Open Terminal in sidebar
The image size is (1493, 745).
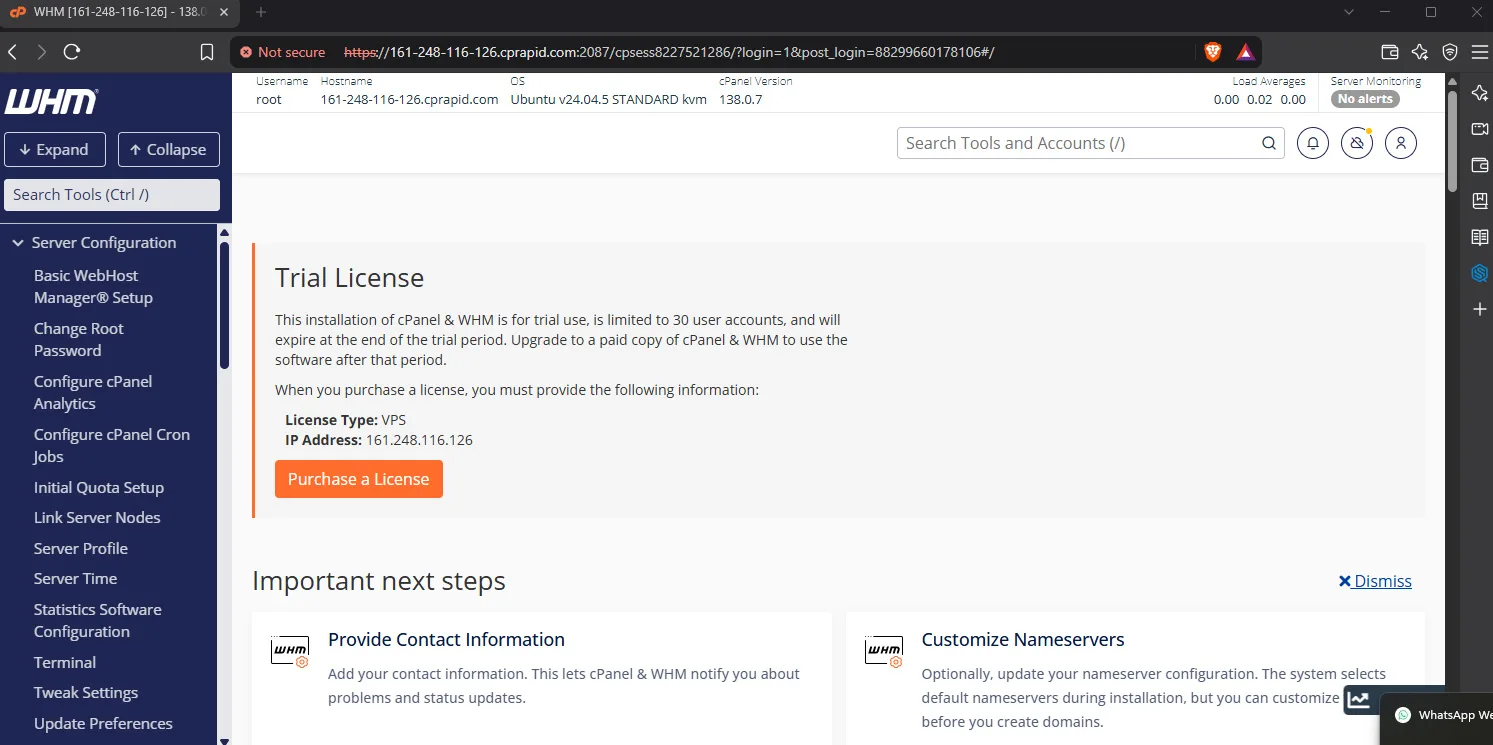tap(65, 662)
